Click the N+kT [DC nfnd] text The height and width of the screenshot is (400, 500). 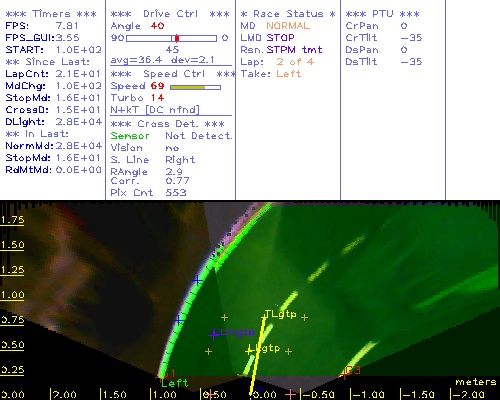tap(155, 110)
